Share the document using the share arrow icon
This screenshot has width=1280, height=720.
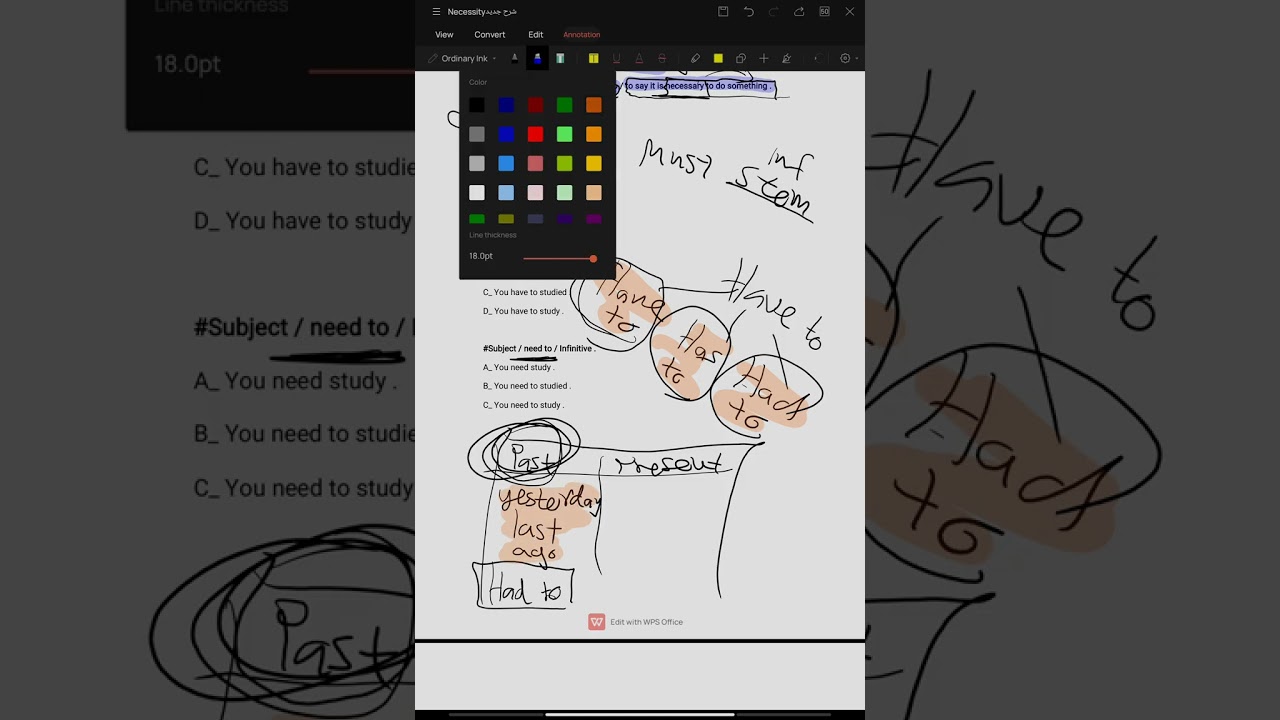point(799,12)
